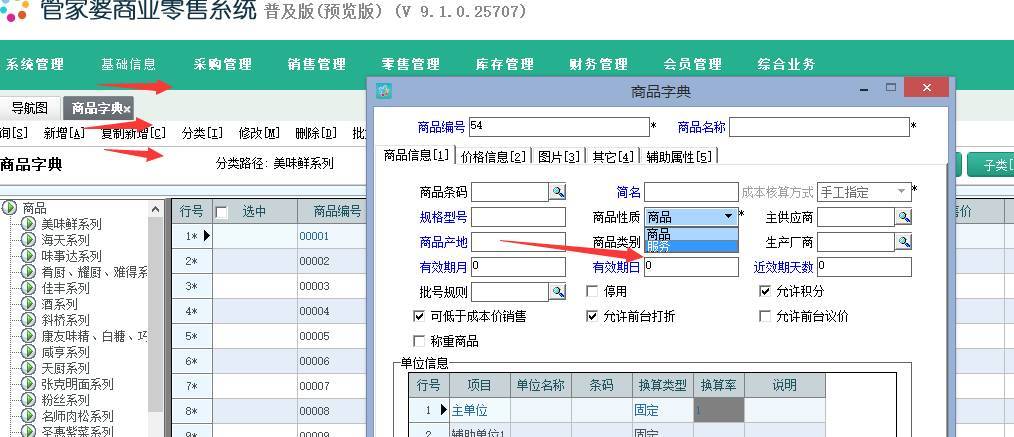1014x437 pixels.
Task: Open the 零售管理 menu
Action: pyautogui.click(x=411, y=65)
